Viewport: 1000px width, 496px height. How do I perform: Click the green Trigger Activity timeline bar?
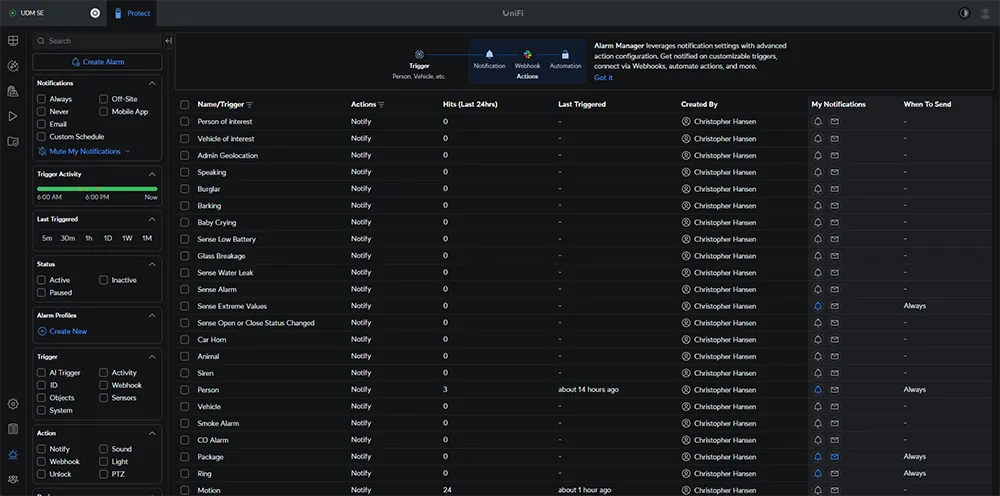point(97,188)
